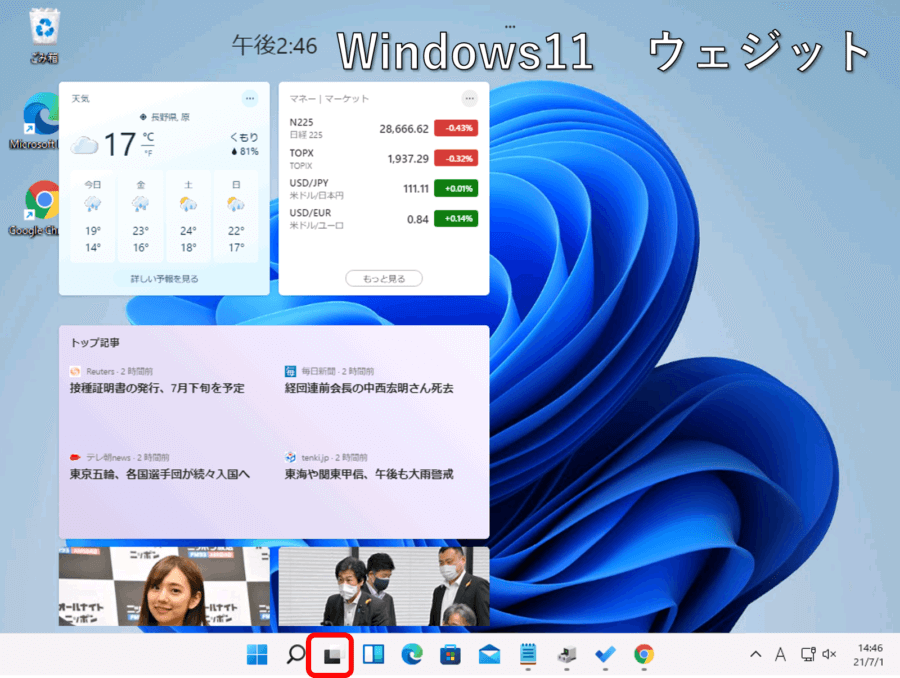This screenshot has width=900, height=678.
Task: Click 詳しい予報を見る forecast link
Action: [x=164, y=278]
